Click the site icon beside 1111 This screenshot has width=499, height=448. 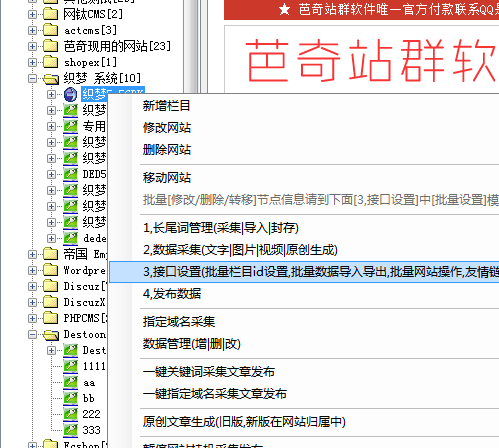click(x=70, y=366)
